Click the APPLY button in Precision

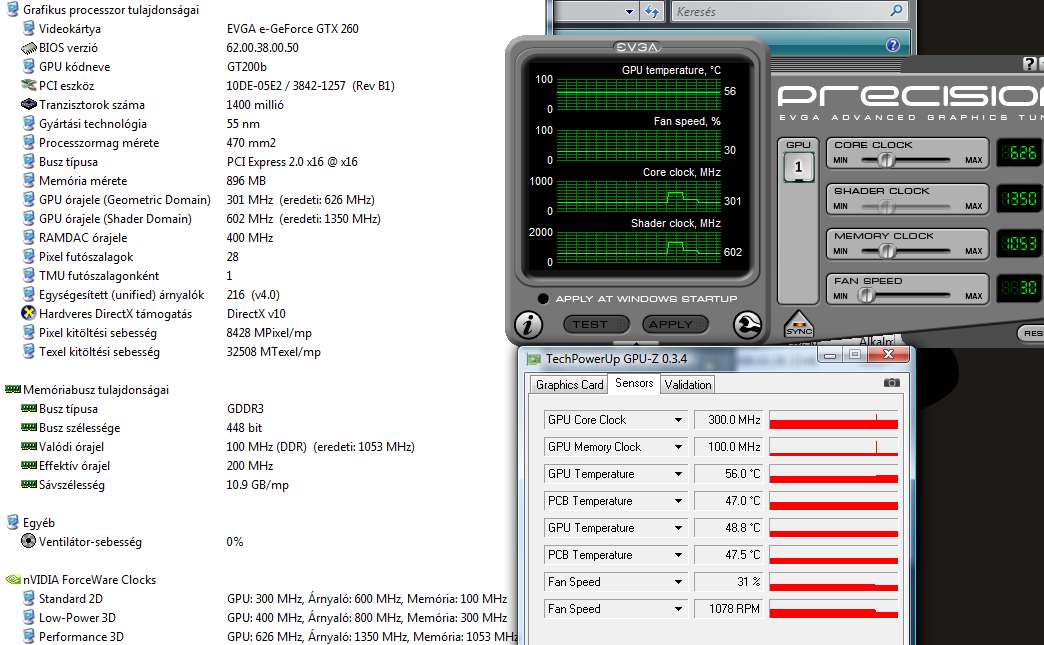[675, 324]
